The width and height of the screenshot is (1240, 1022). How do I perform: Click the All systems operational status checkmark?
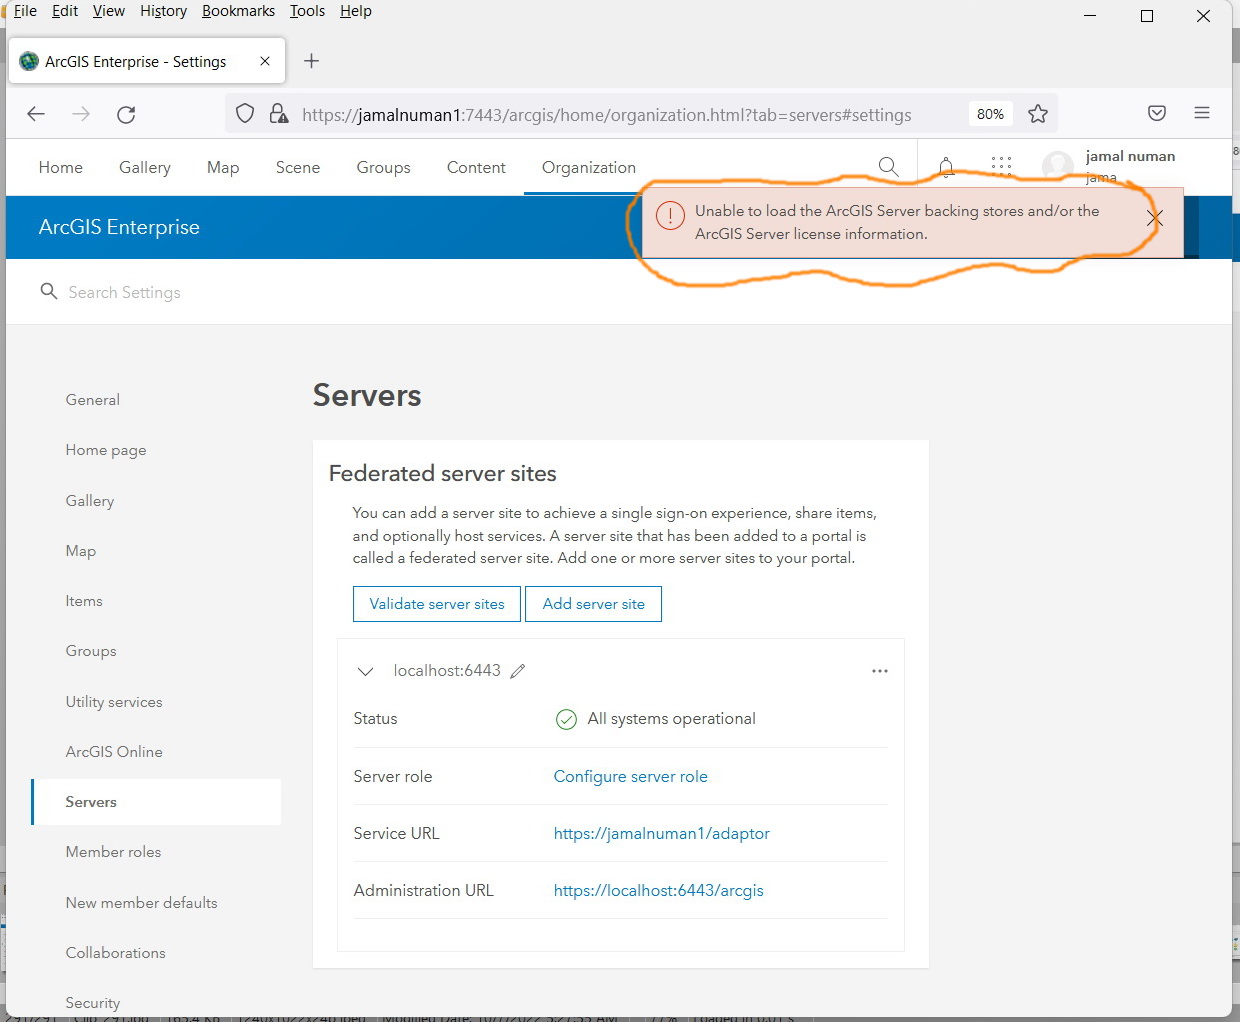click(x=566, y=718)
